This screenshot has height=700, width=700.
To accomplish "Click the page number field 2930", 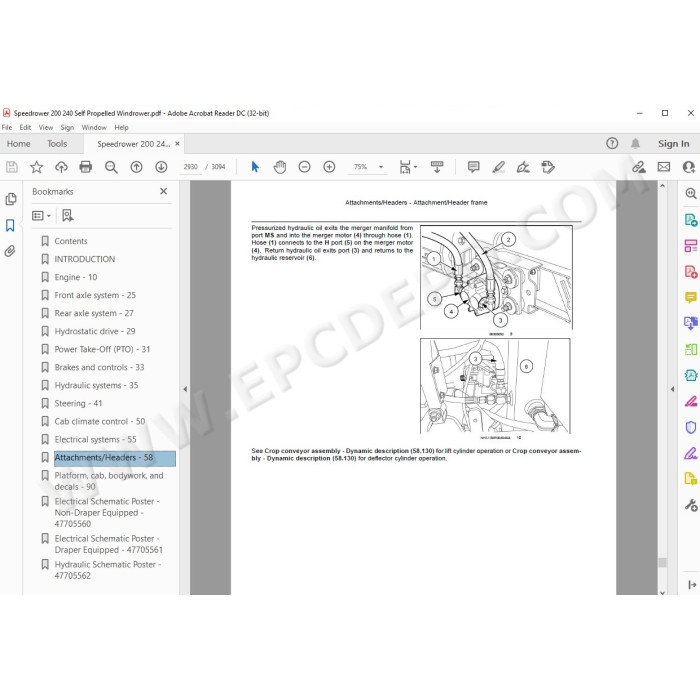I will coord(190,167).
